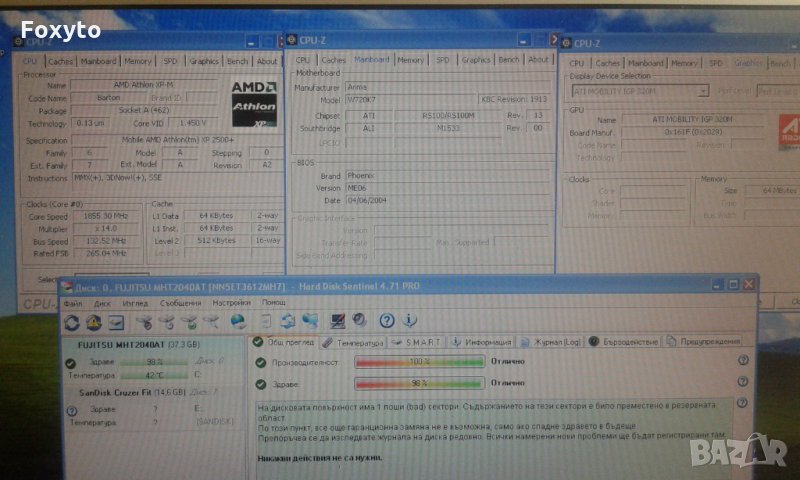Open the Настройки menu
Screen dimensions: 800x480
[x=231, y=302]
